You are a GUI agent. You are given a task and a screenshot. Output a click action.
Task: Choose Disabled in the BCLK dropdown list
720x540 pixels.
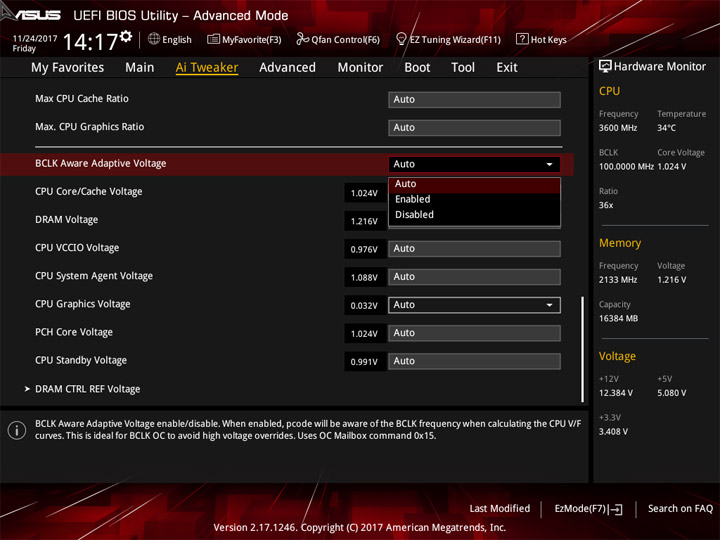pyautogui.click(x=474, y=214)
